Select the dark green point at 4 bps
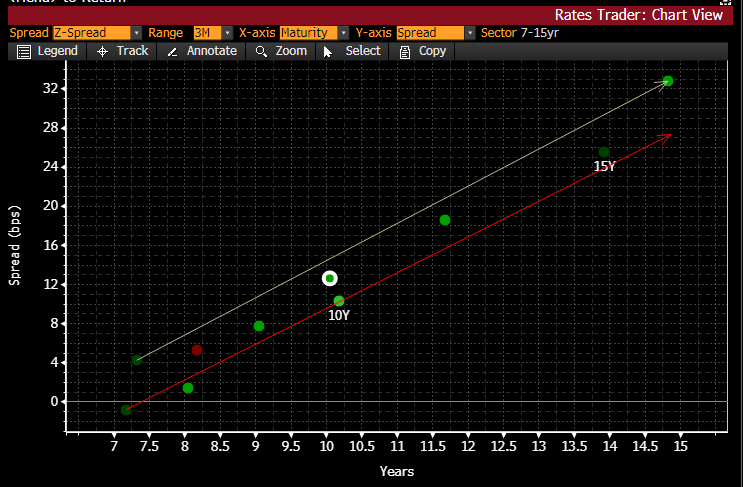The width and height of the screenshot is (743, 487). pyautogui.click(x=137, y=360)
